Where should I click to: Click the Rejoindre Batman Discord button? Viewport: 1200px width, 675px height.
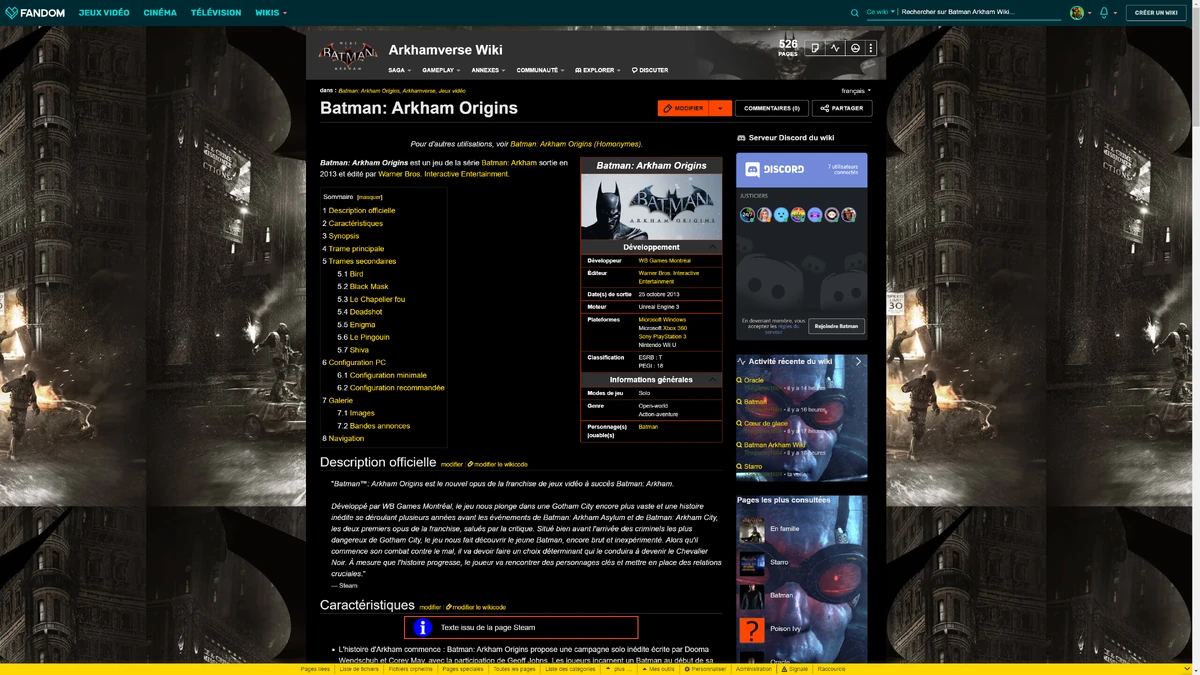point(834,326)
